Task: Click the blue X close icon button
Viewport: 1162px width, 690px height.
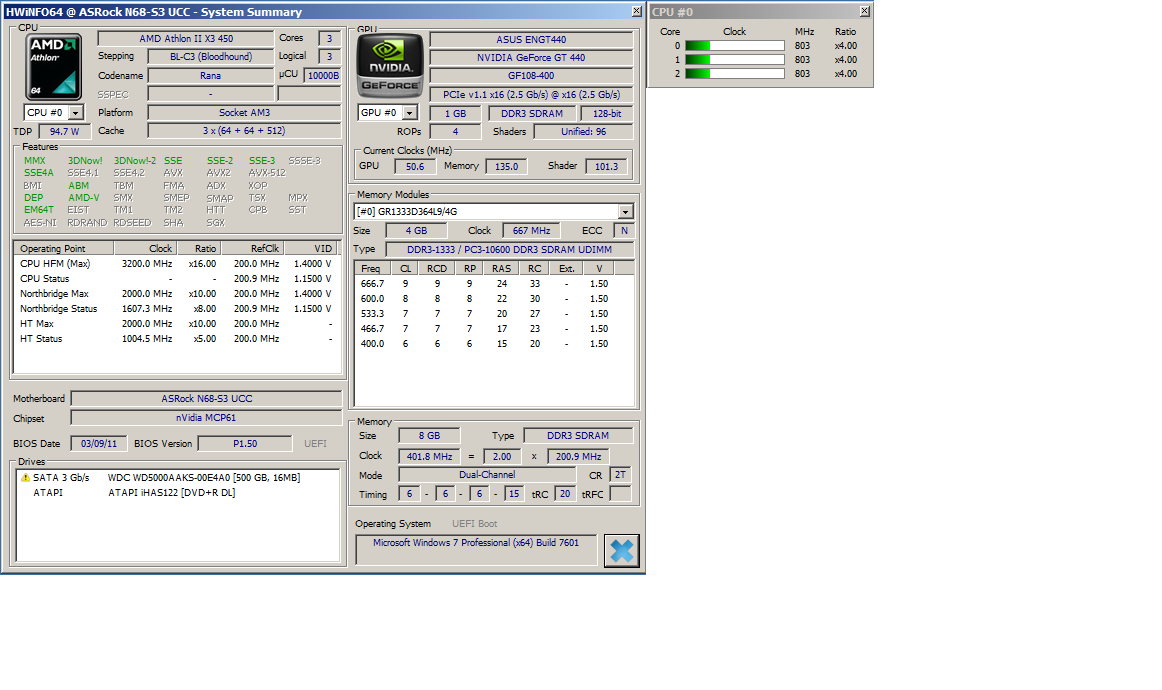Action: coord(621,551)
